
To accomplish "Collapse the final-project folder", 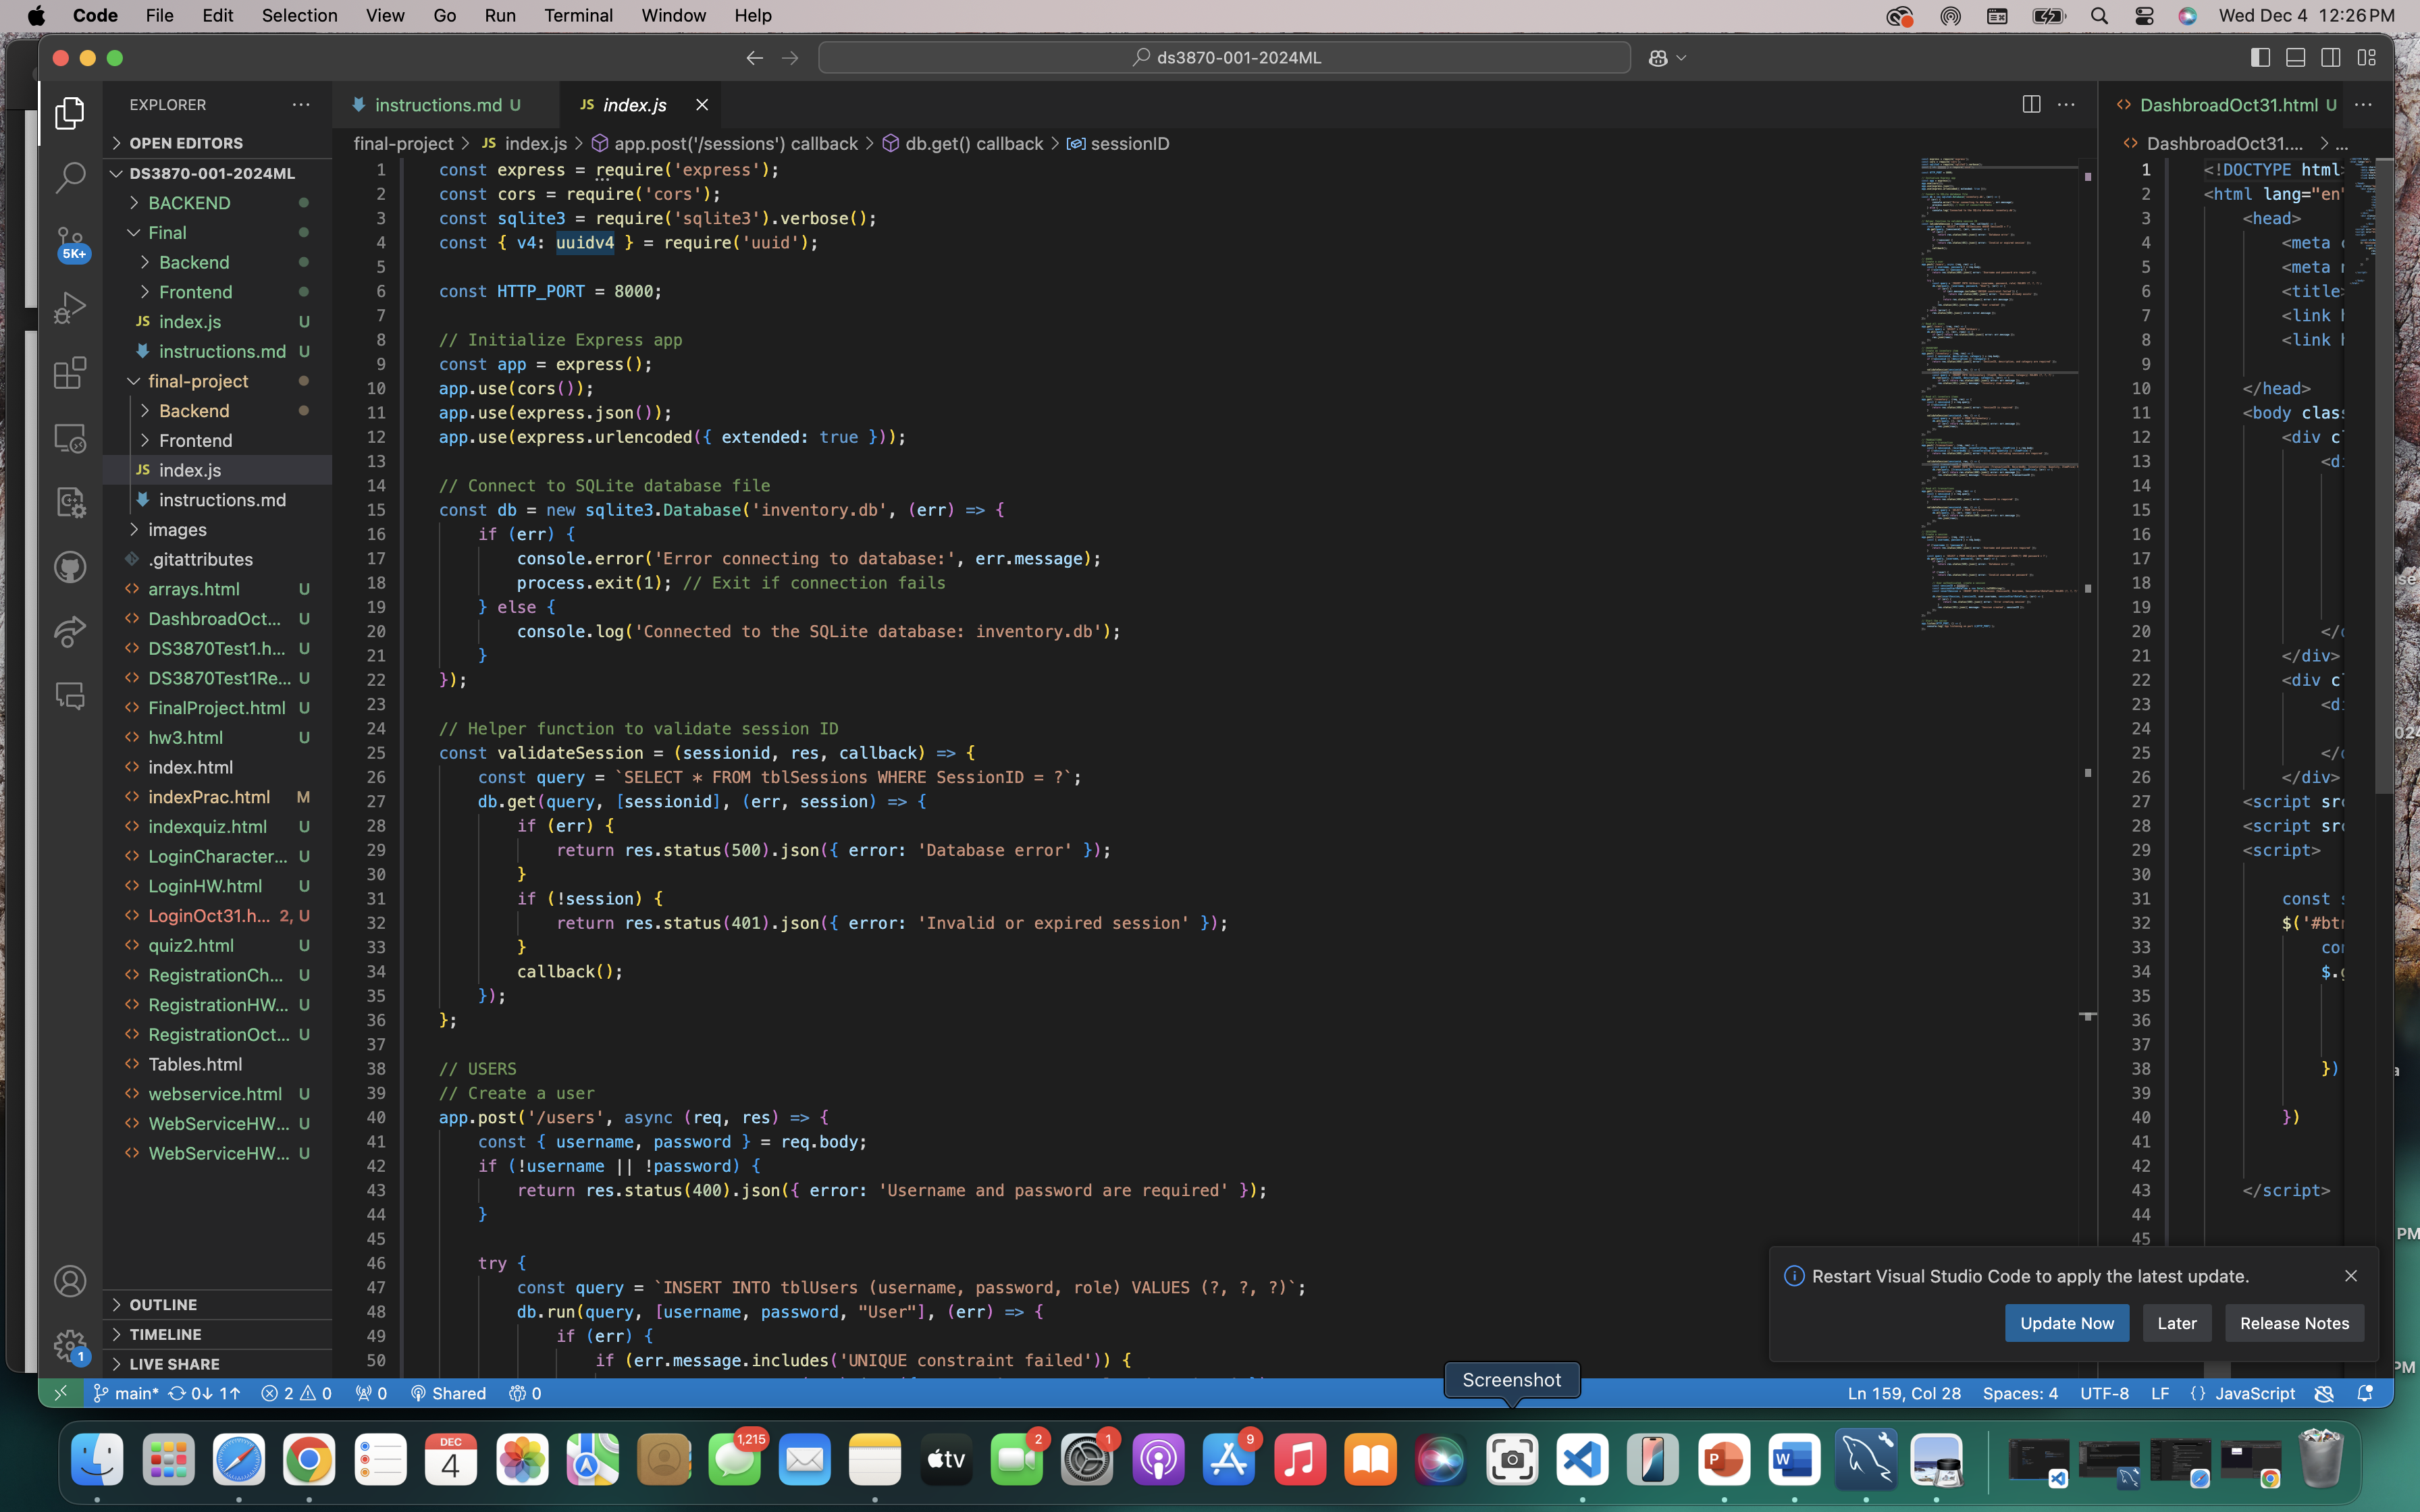I will [x=198, y=381].
